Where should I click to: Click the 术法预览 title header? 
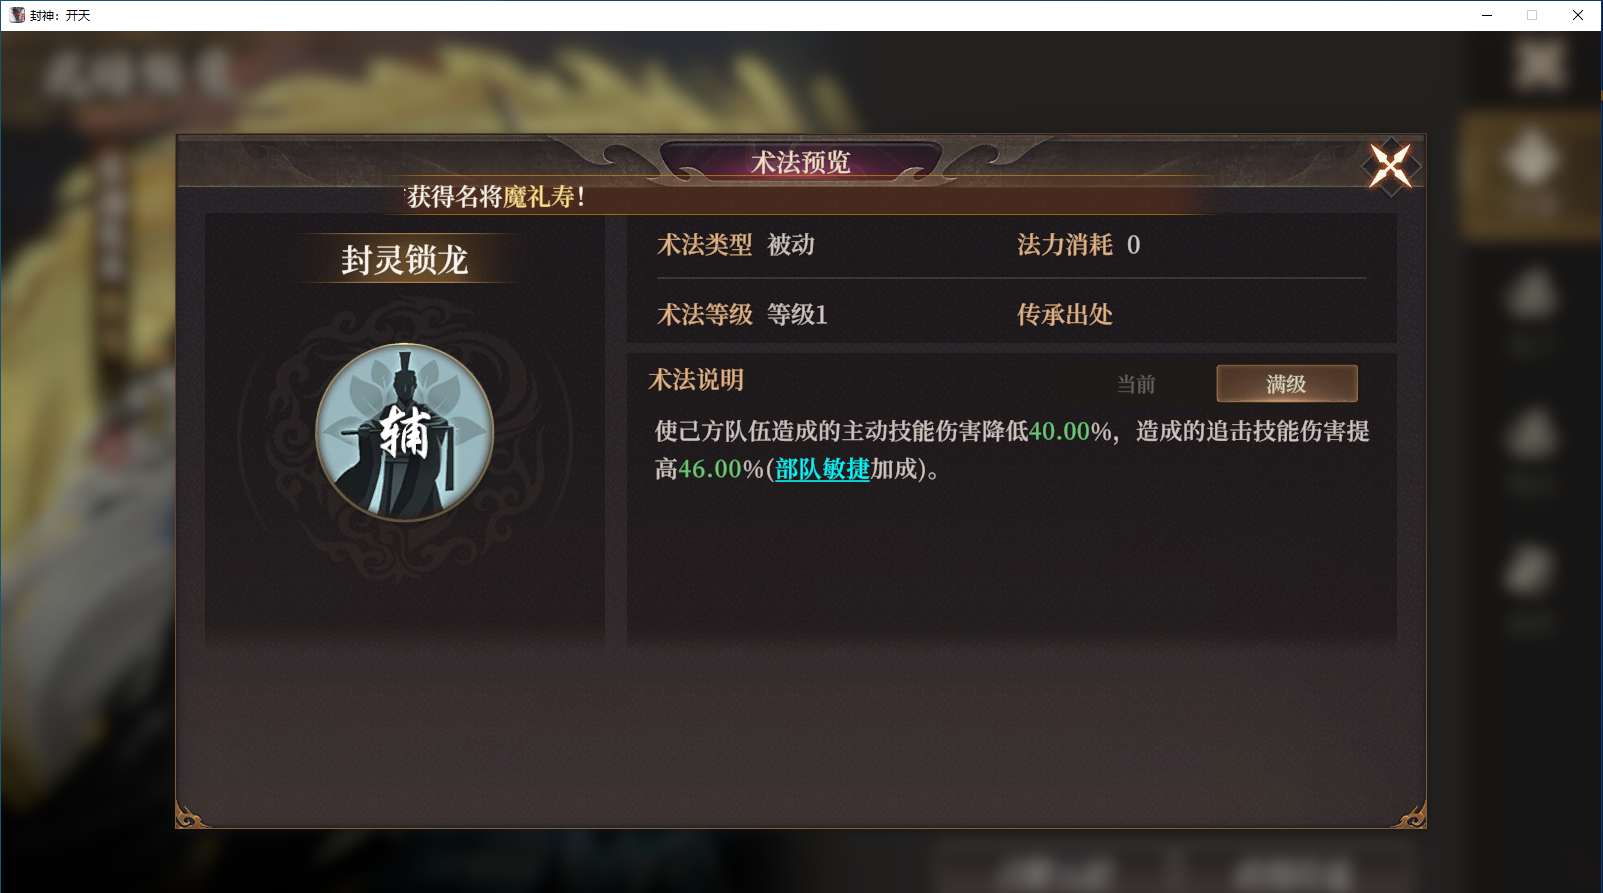[800, 162]
